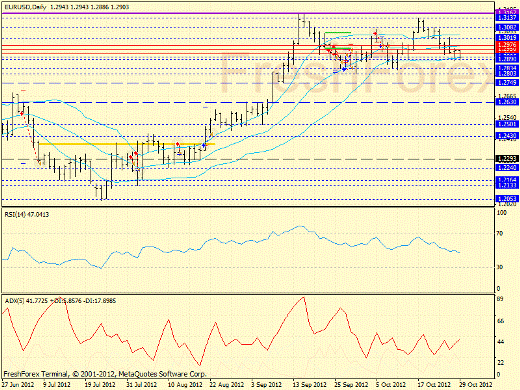This screenshot has width=520, height=390.
Task: Click the 1.3082 price level label
Action: coord(507,27)
